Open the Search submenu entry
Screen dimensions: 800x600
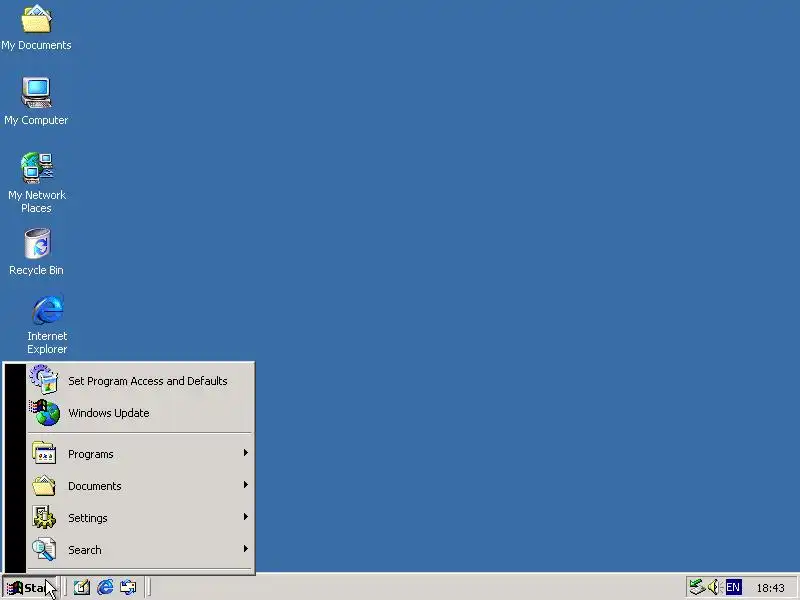tap(140, 549)
